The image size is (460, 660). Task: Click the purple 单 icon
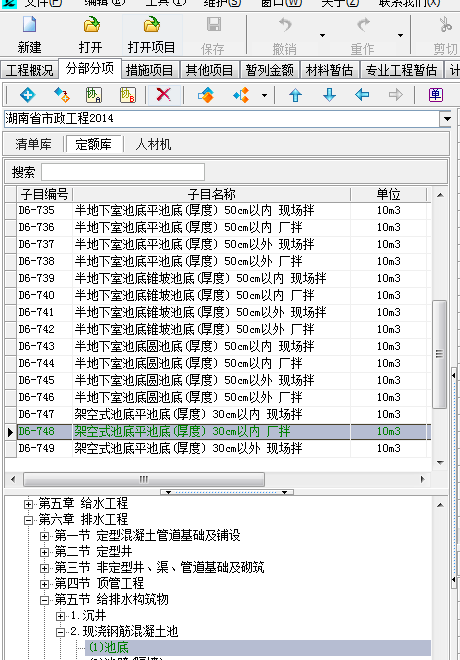tap(436, 95)
